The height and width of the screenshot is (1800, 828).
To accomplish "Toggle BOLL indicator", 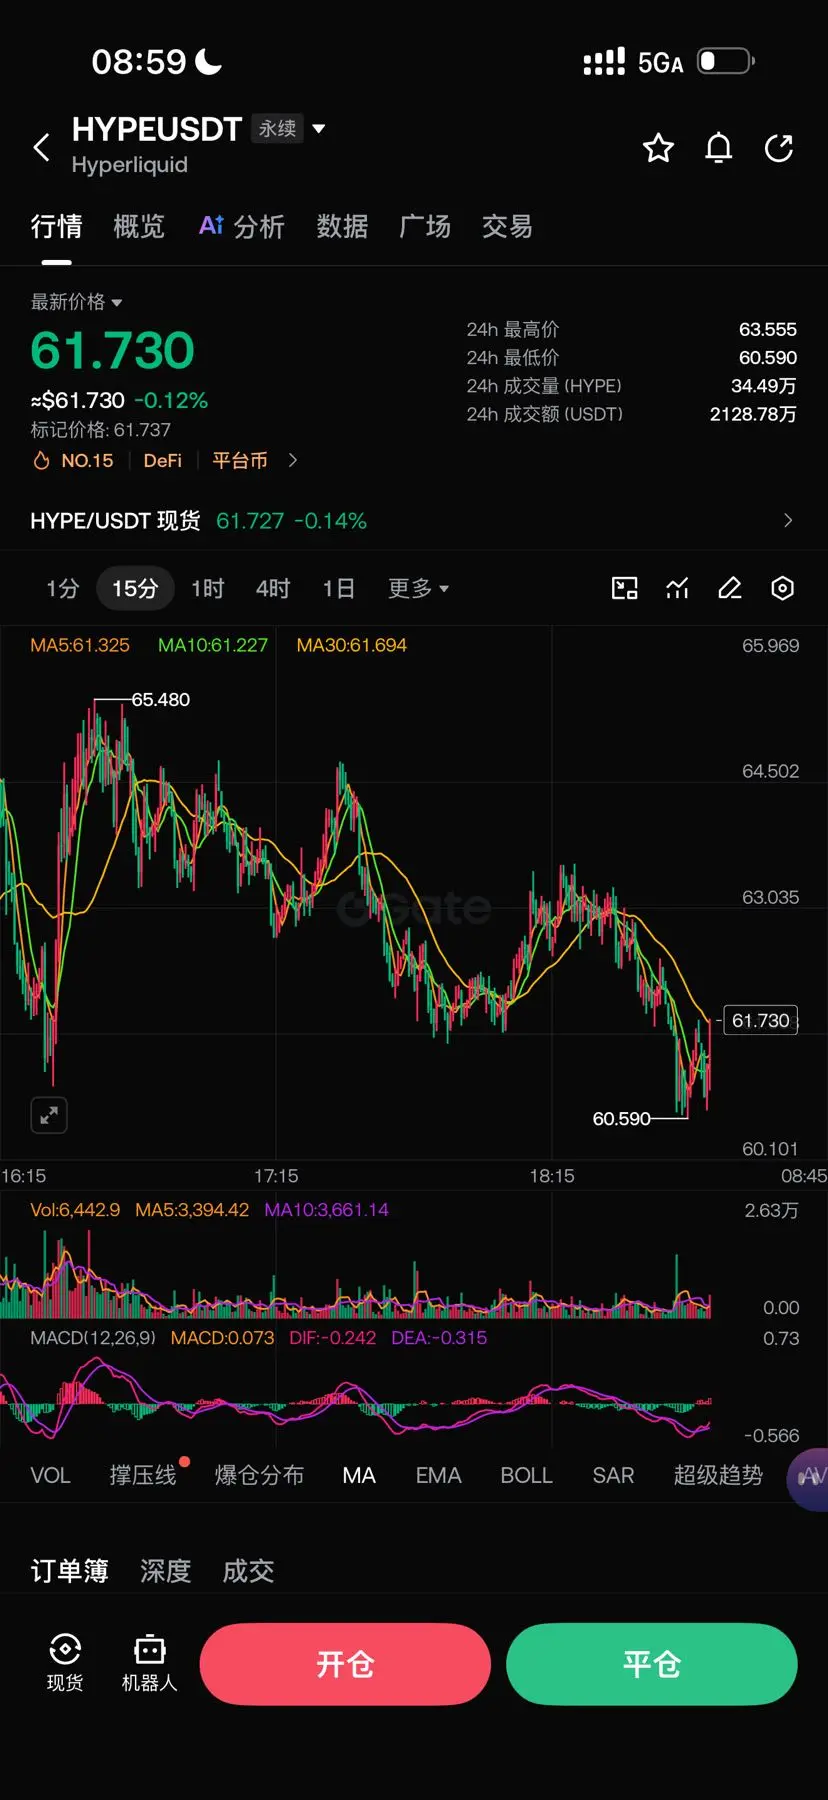I will (x=526, y=1475).
